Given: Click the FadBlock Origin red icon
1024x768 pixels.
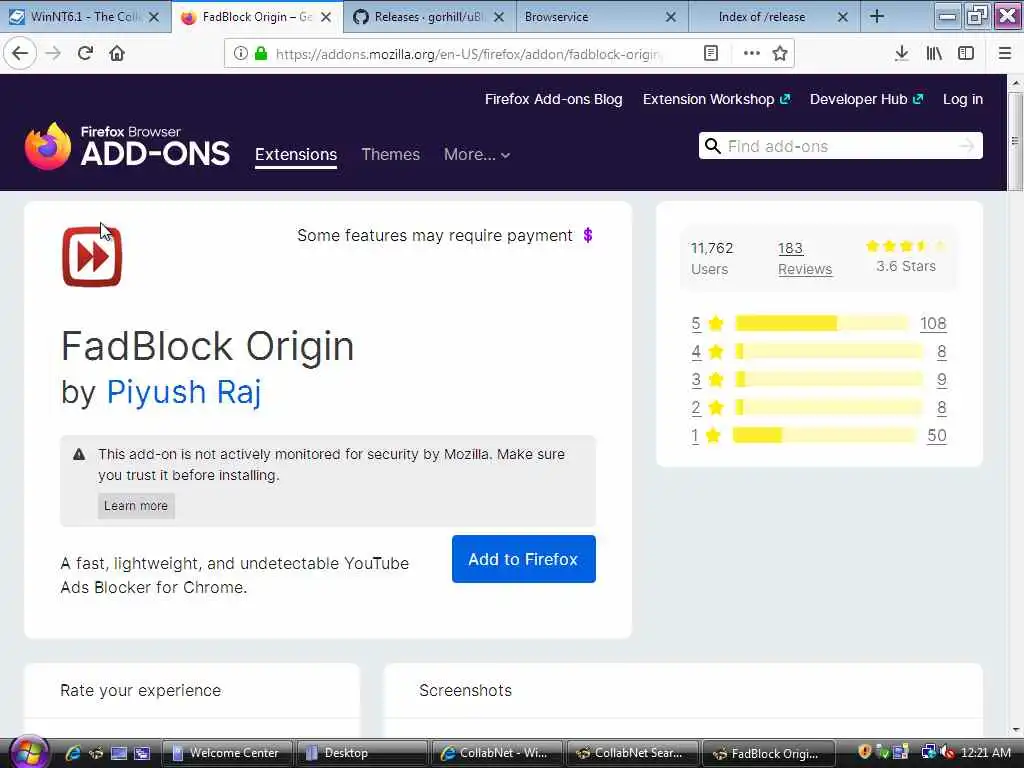Looking at the screenshot, I should (x=92, y=256).
